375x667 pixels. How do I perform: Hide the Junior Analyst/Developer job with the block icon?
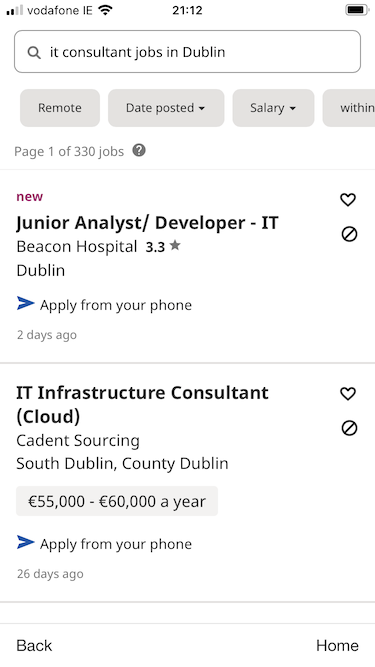click(349, 234)
